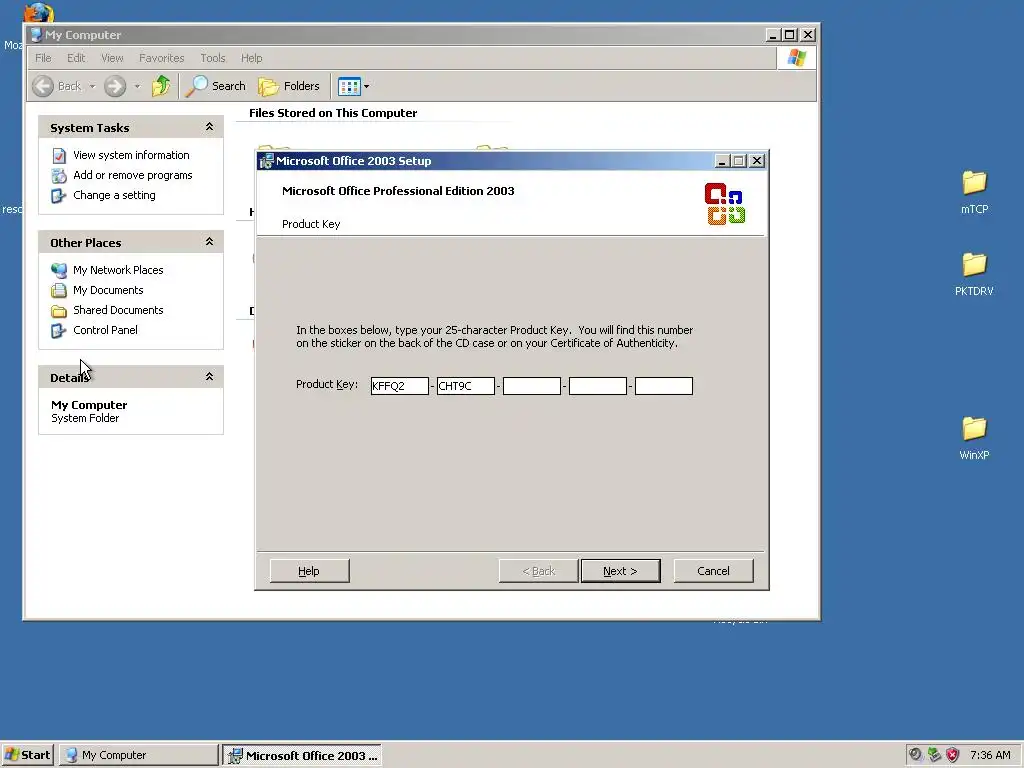
Task: Click the 7:36 AM clock
Action: (x=990, y=755)
